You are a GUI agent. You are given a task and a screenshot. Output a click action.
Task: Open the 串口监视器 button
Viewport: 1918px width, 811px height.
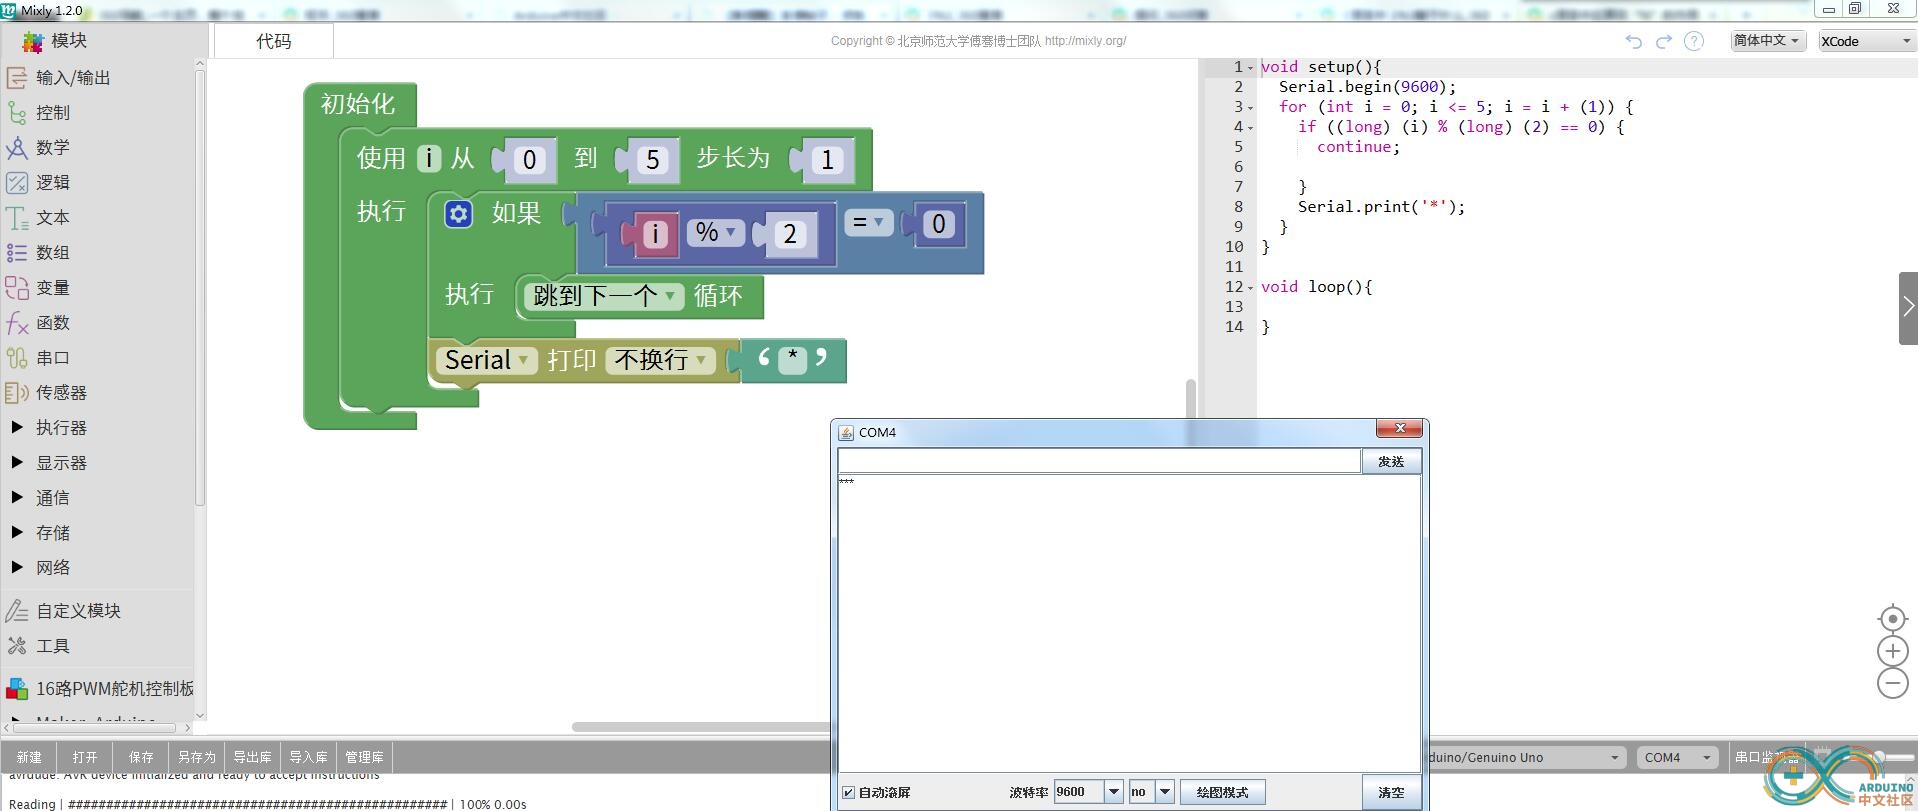(x=1768, y=757)
